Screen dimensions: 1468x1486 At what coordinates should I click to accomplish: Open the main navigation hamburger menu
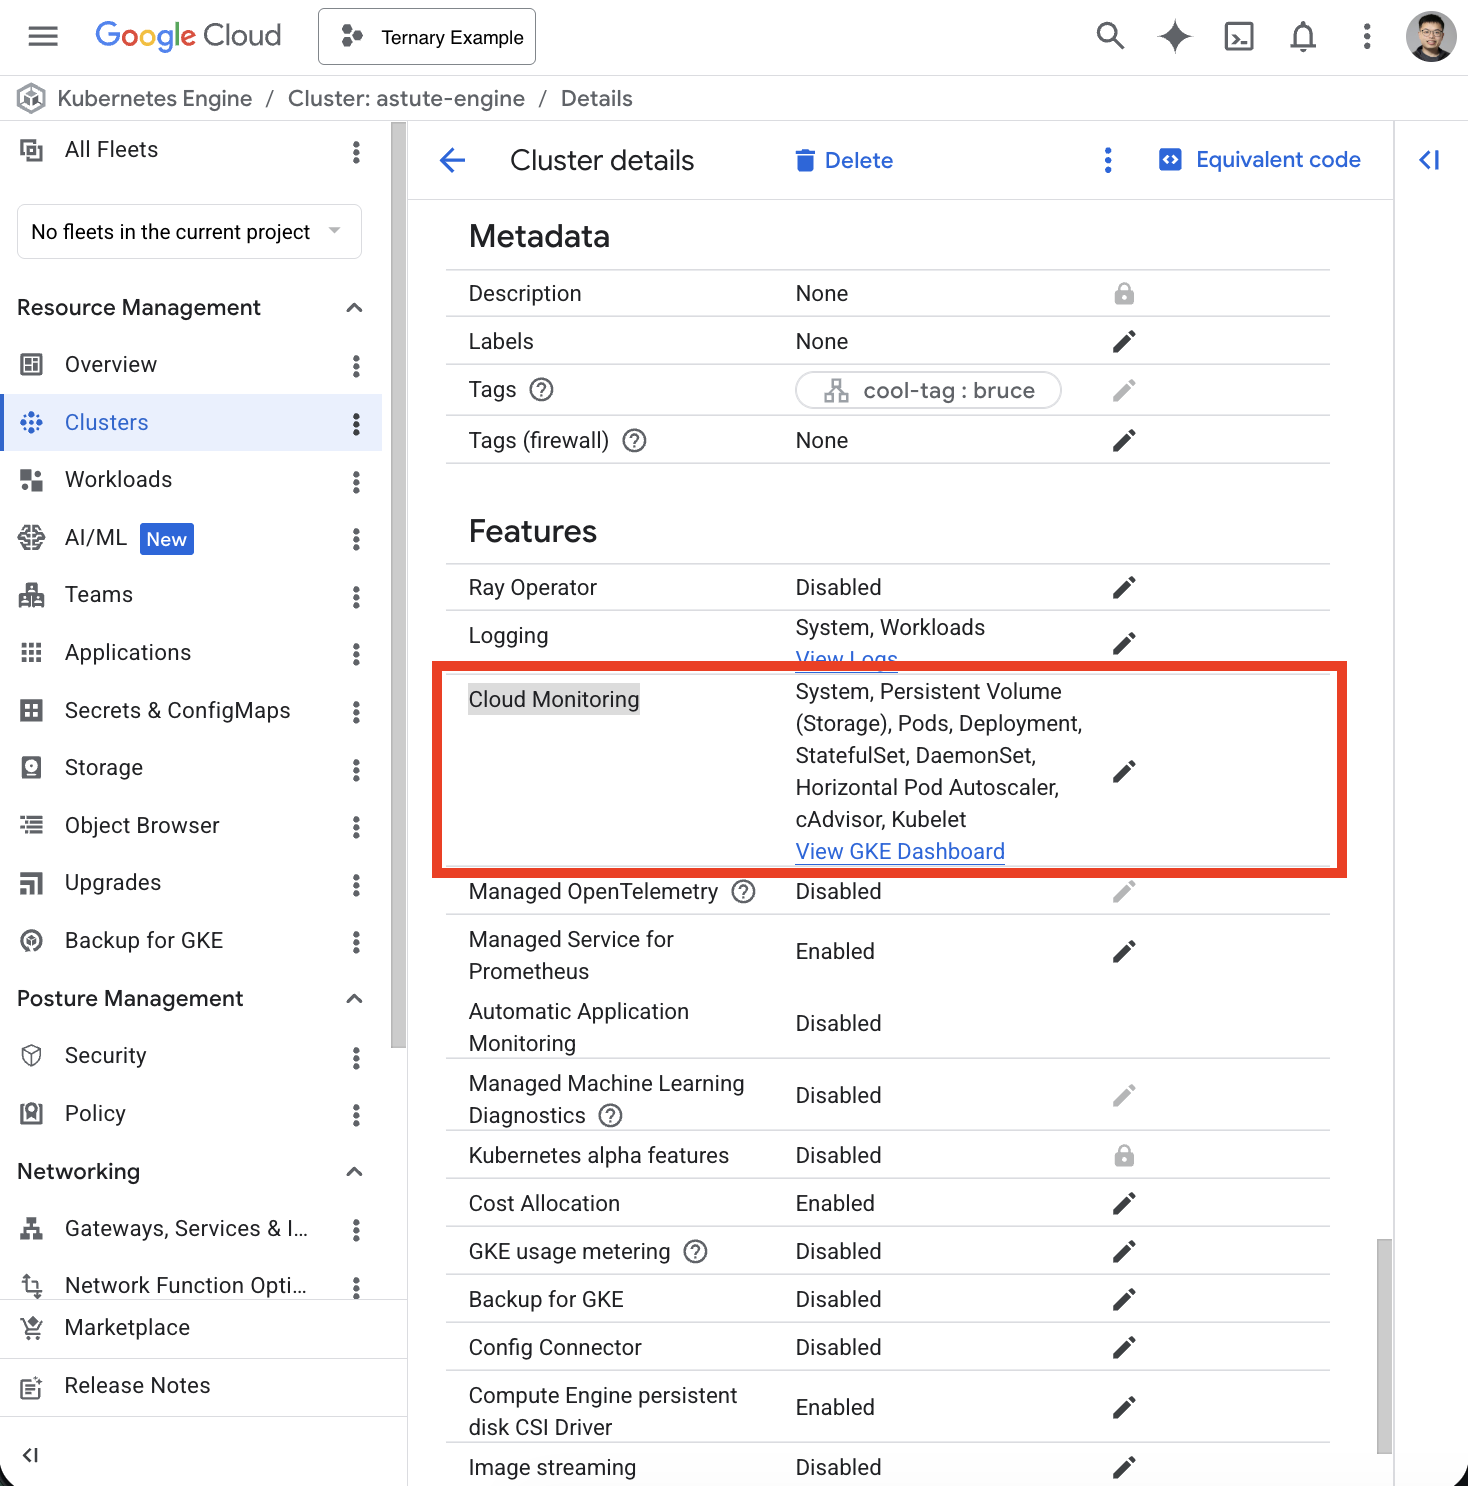pos(43,37)
